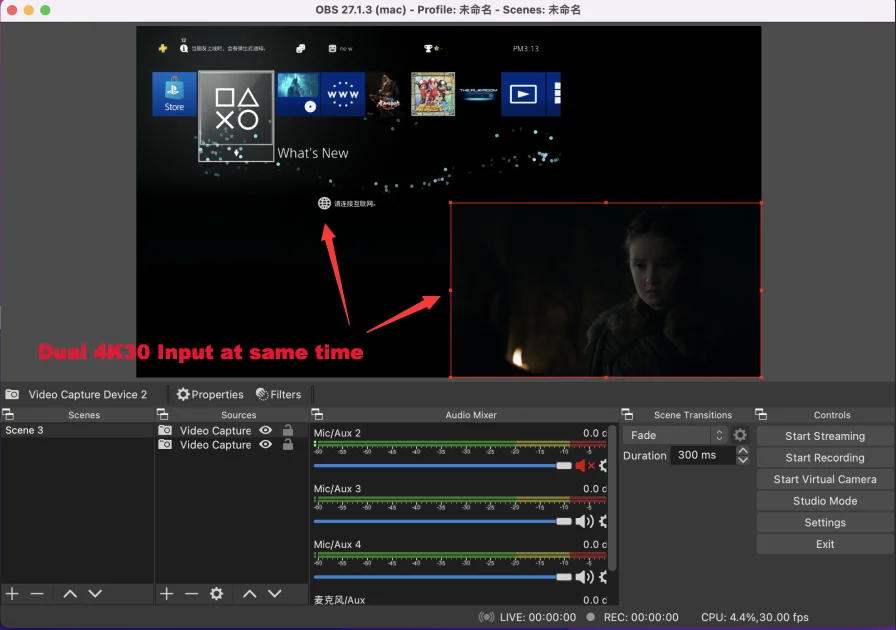Mute the Mic/Aux 4 speaker
This screenshot has width=896, height=630.
582,577
